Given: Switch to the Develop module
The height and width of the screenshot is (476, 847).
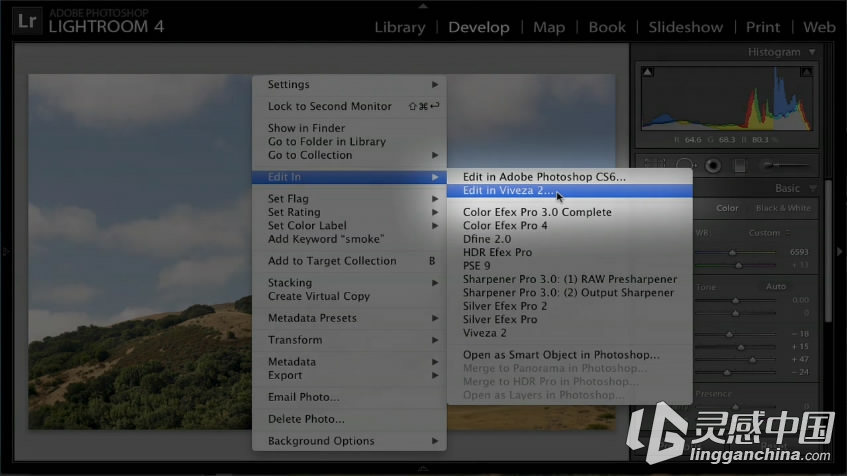Looking at the screenshot, I should point(479,27).
